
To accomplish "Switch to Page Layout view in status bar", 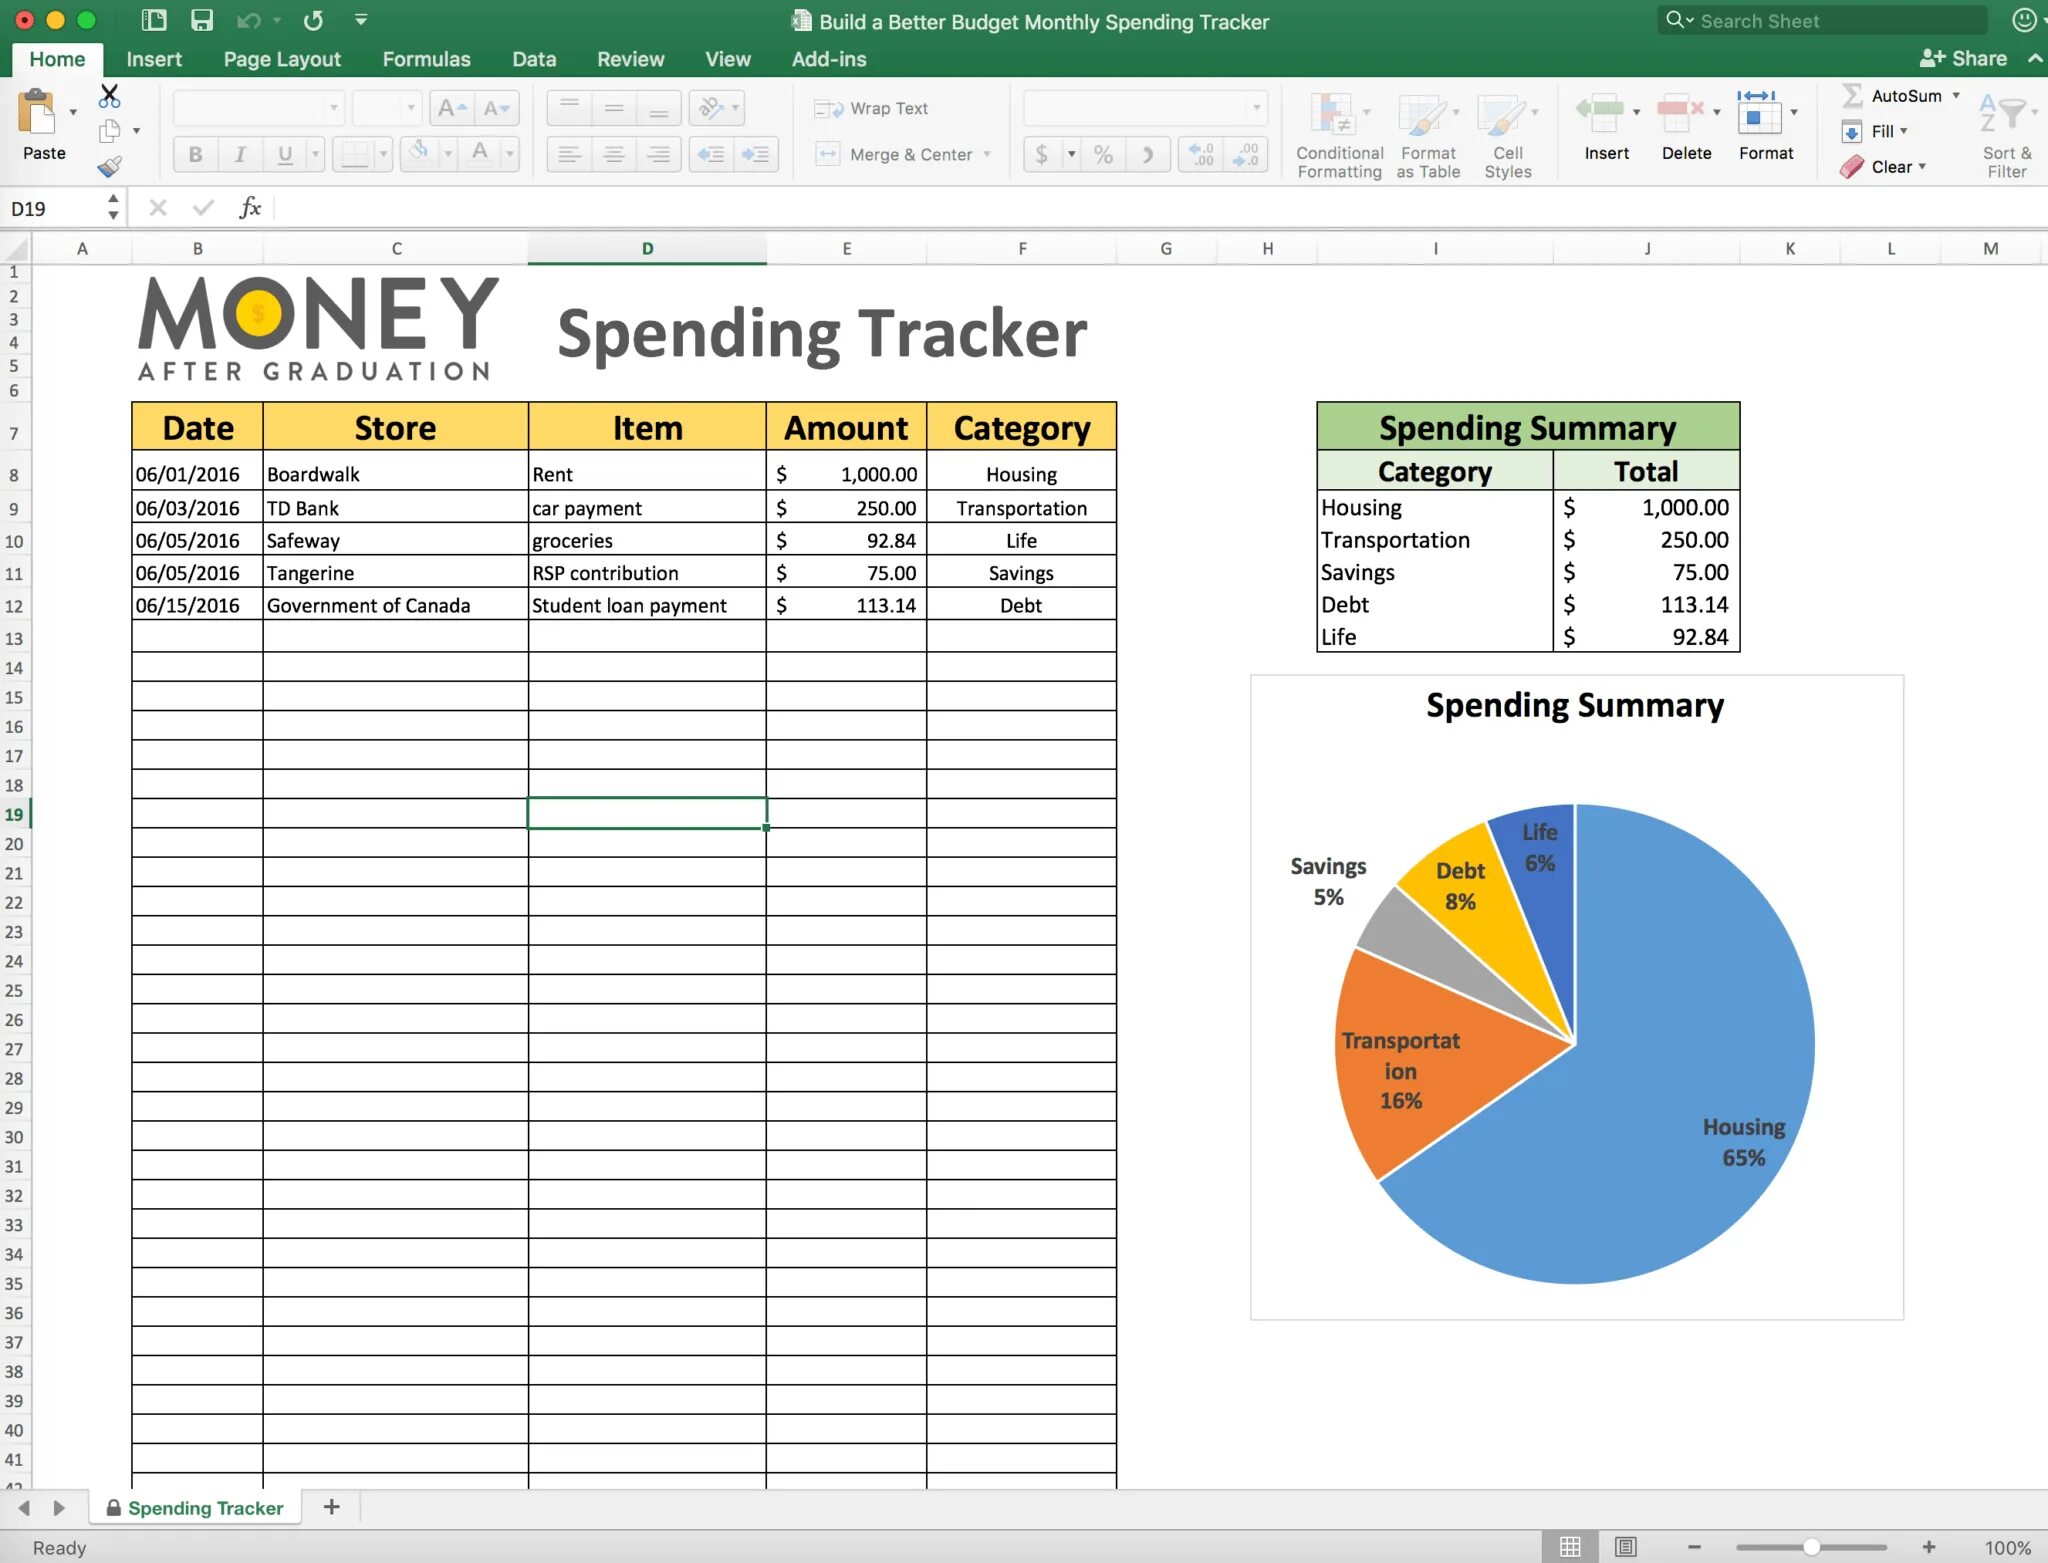I will tap(1626, 1547).
